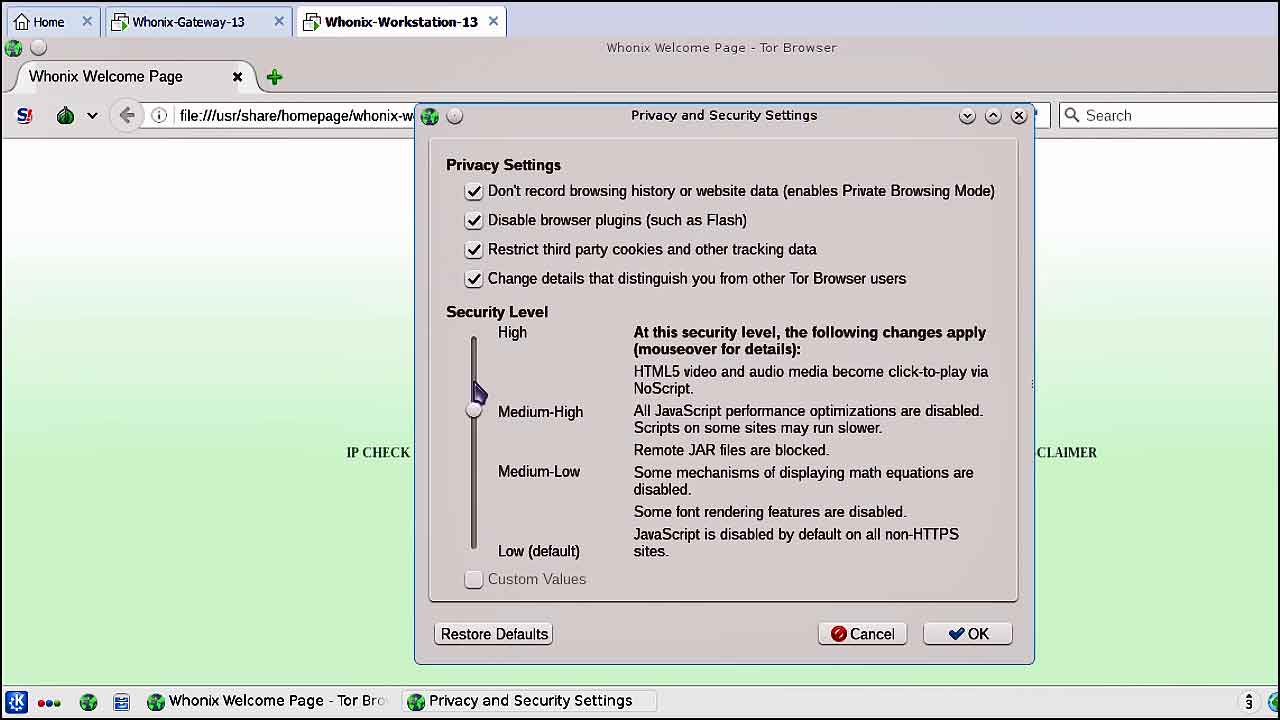
Task: Click the NoScript toolbar icon
Action: click(25, 115)
